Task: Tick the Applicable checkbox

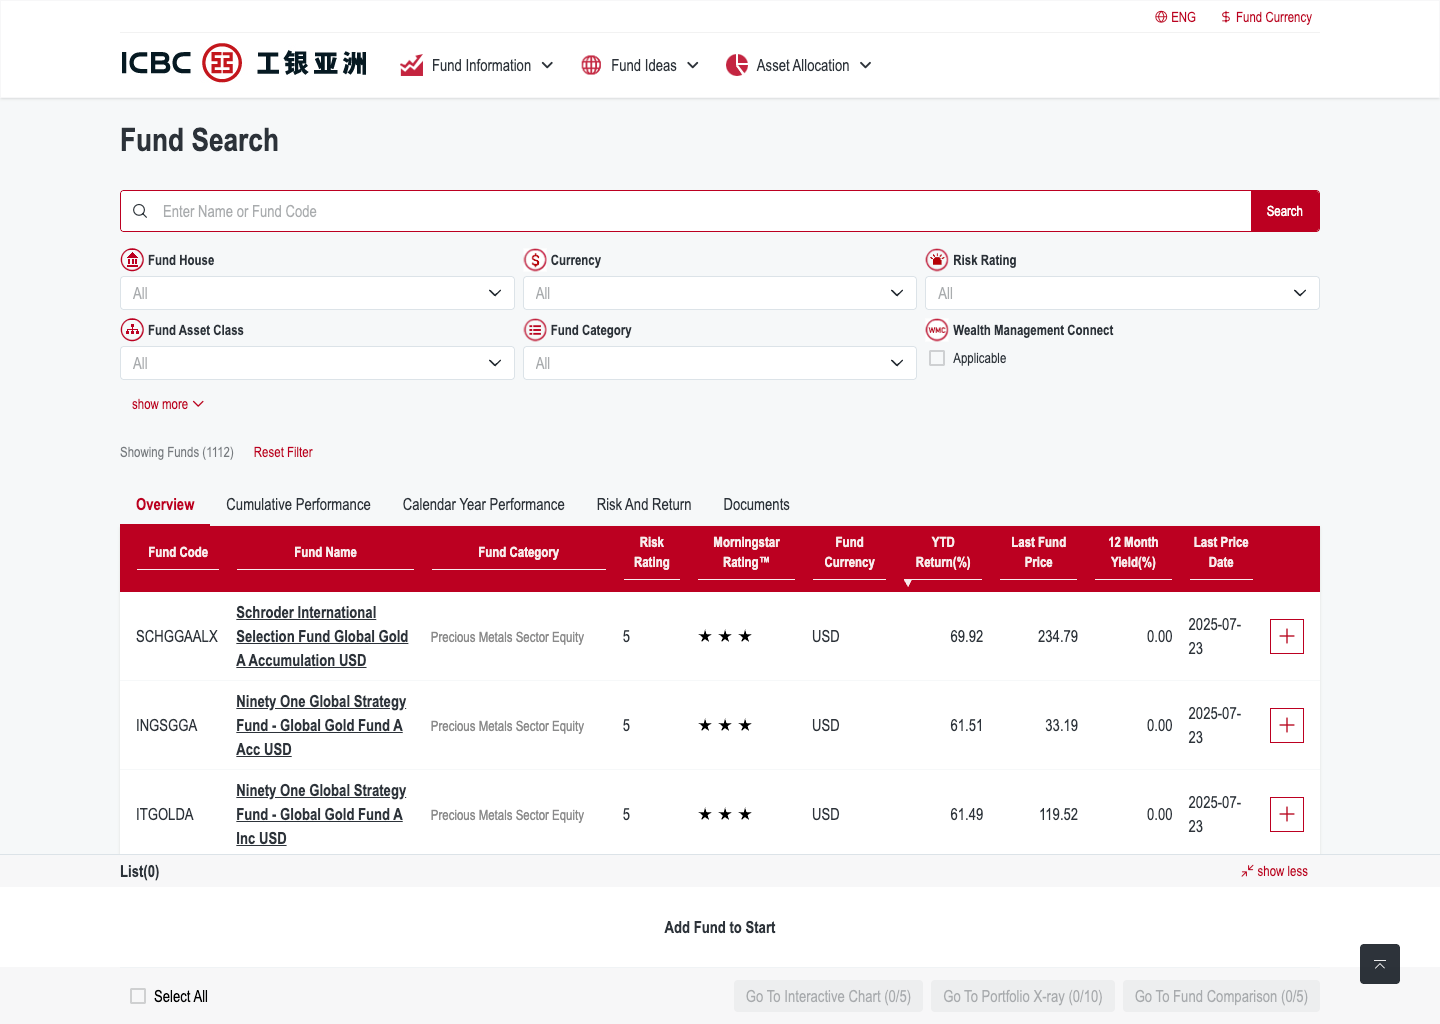Action: tap(937, 358)
